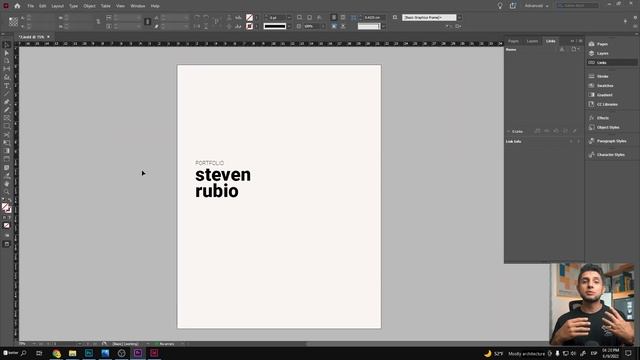Open the File menu

(x=31, y=6)
